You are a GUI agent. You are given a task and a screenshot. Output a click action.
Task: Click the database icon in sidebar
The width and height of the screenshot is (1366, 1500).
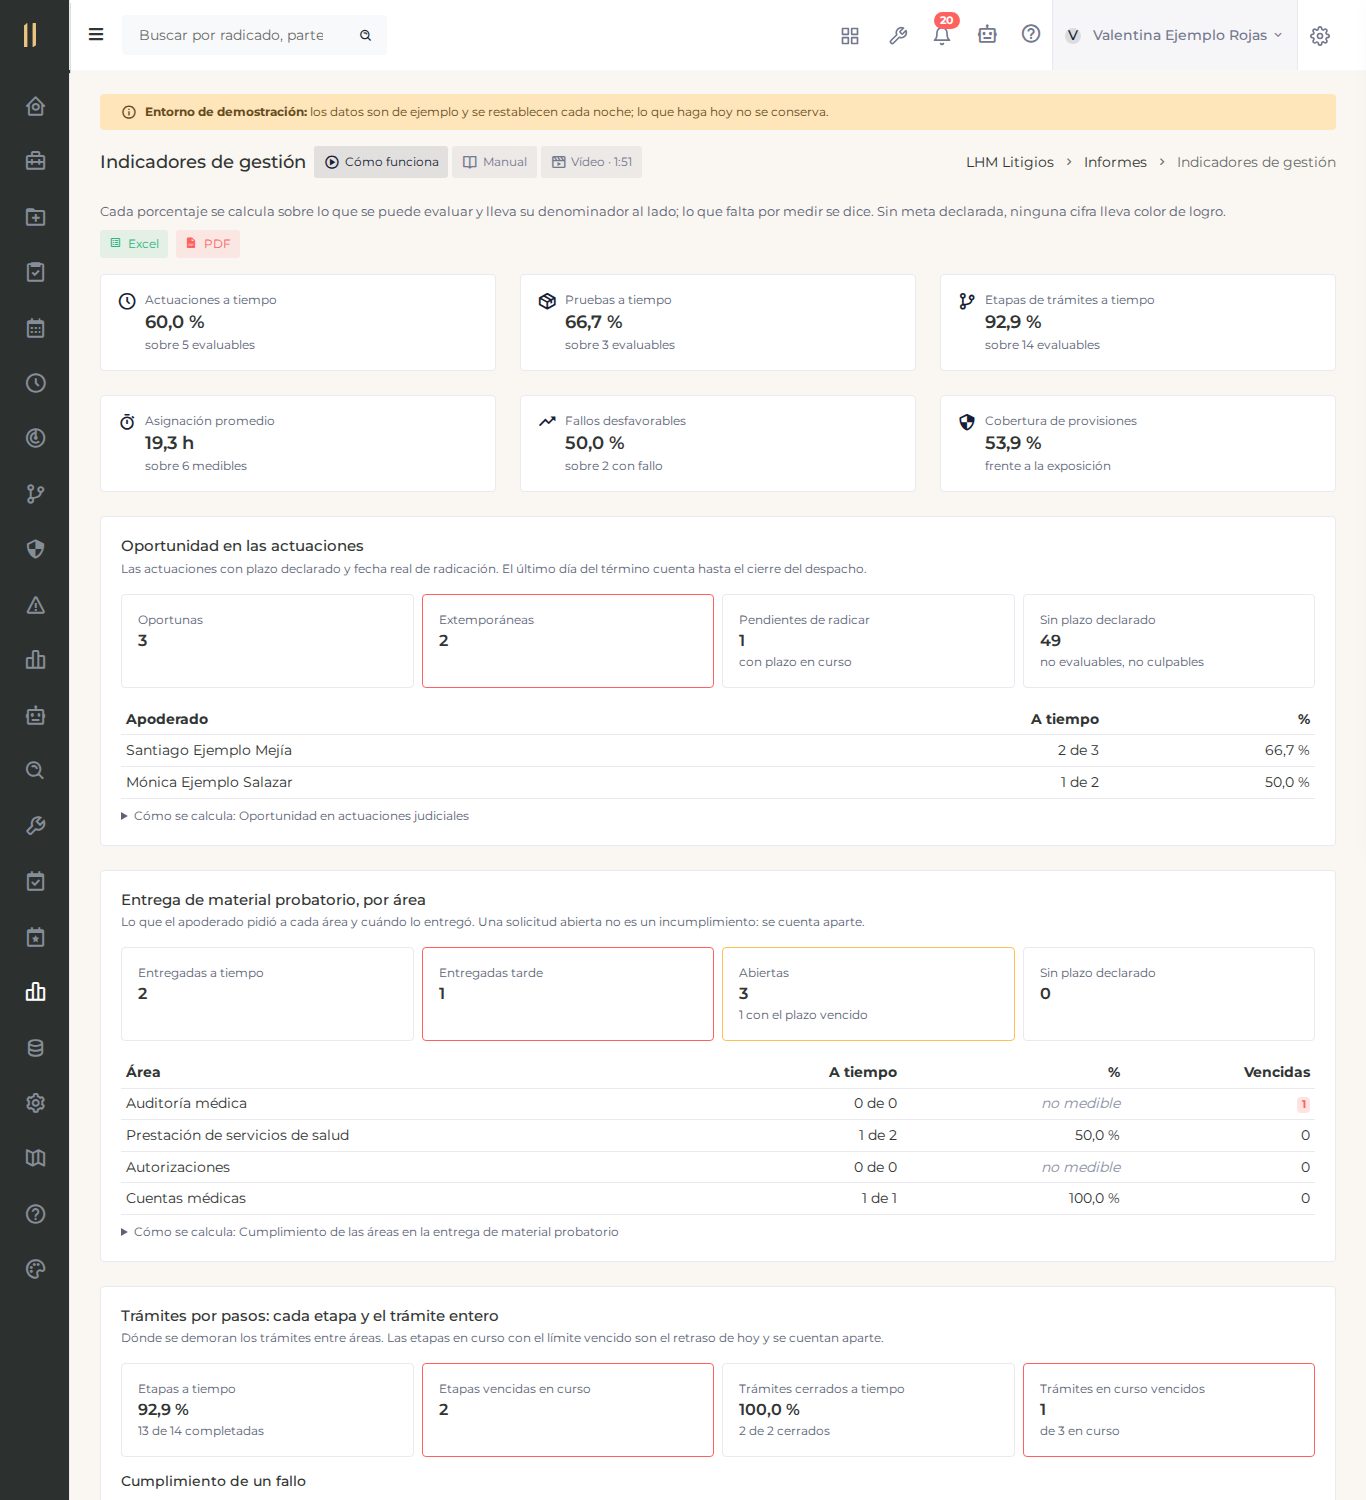[x=35, y=1048]
